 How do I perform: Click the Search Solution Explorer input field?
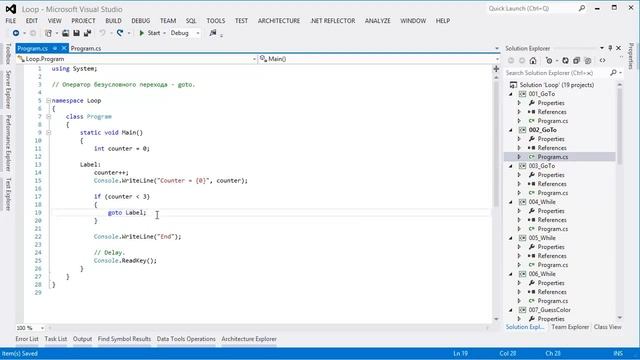pos(557,73)
